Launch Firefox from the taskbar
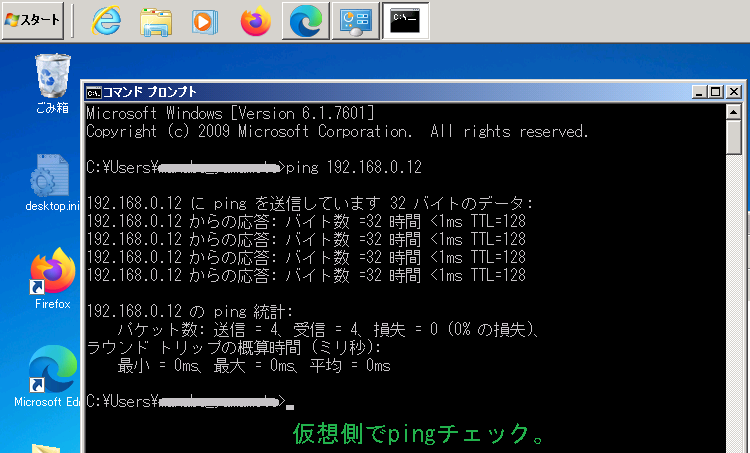 click(256, 20)
